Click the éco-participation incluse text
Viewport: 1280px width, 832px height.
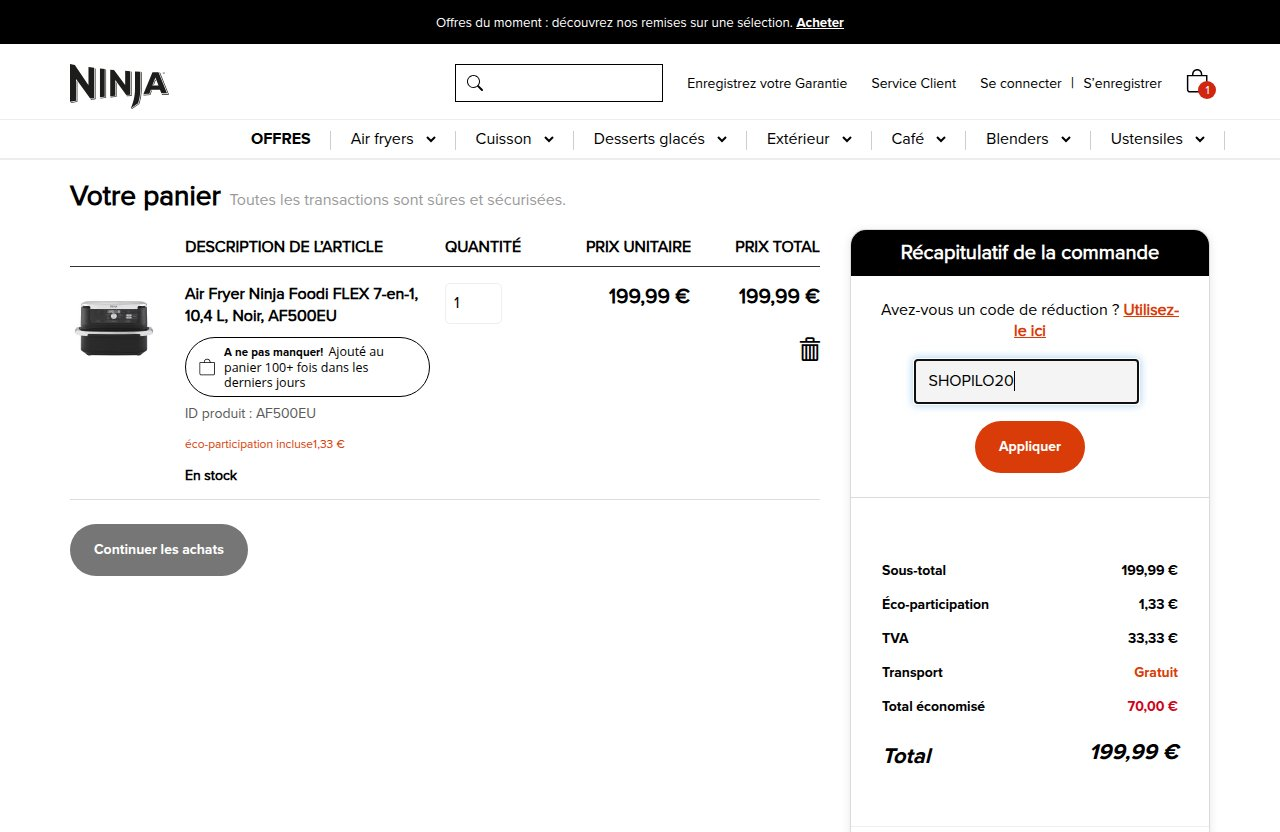point(264,444)
